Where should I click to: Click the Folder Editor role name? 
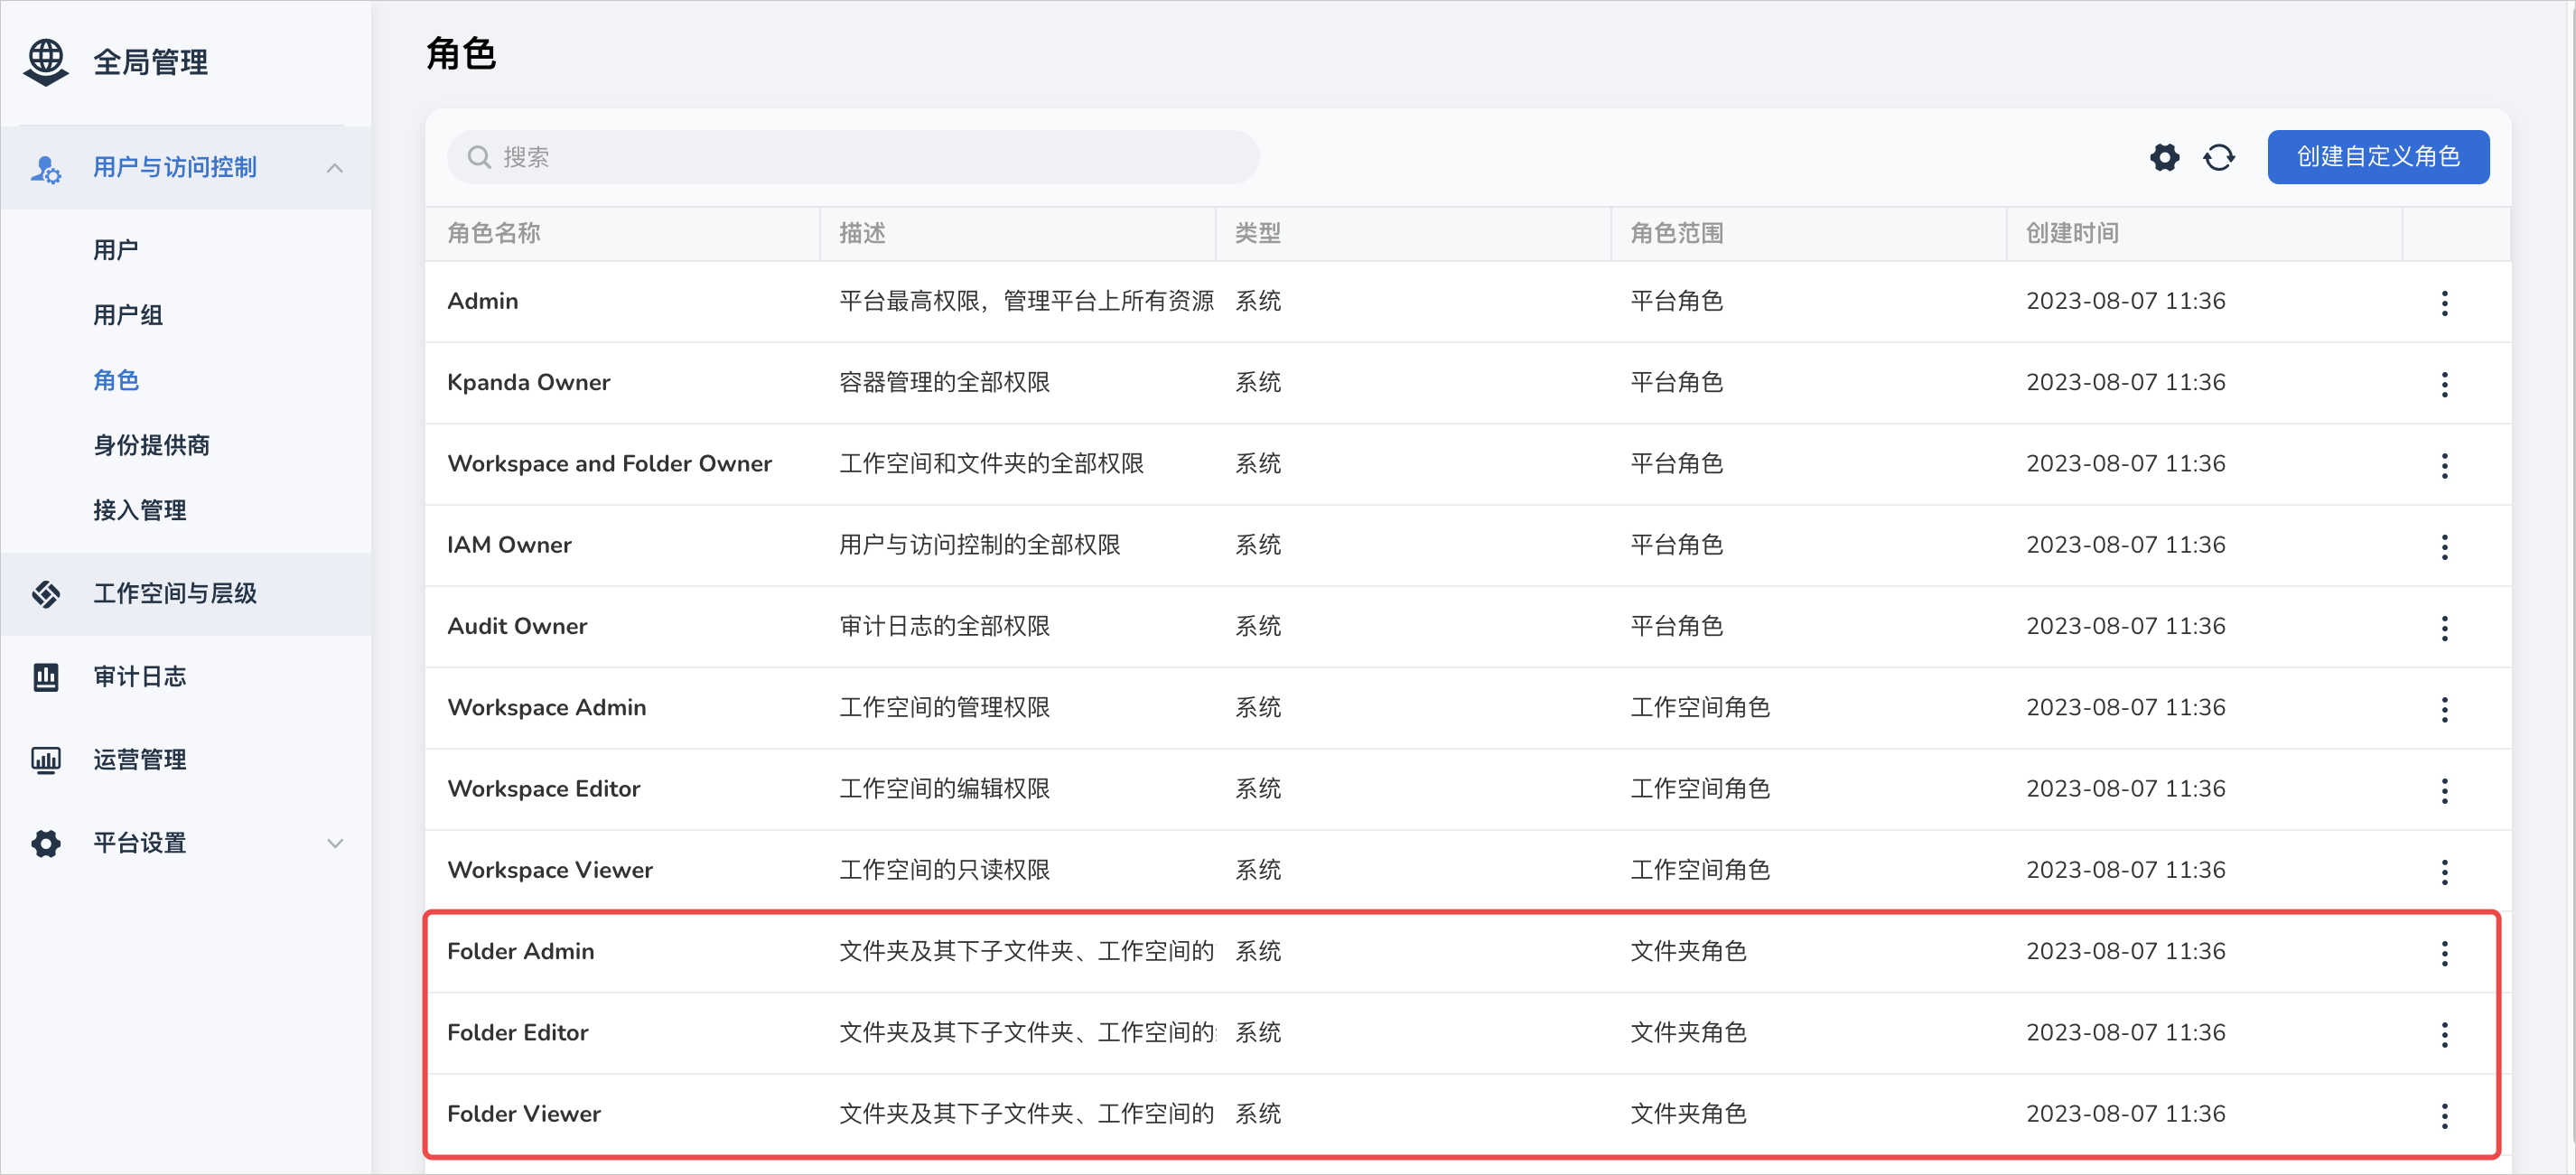tap(518, 1032)
